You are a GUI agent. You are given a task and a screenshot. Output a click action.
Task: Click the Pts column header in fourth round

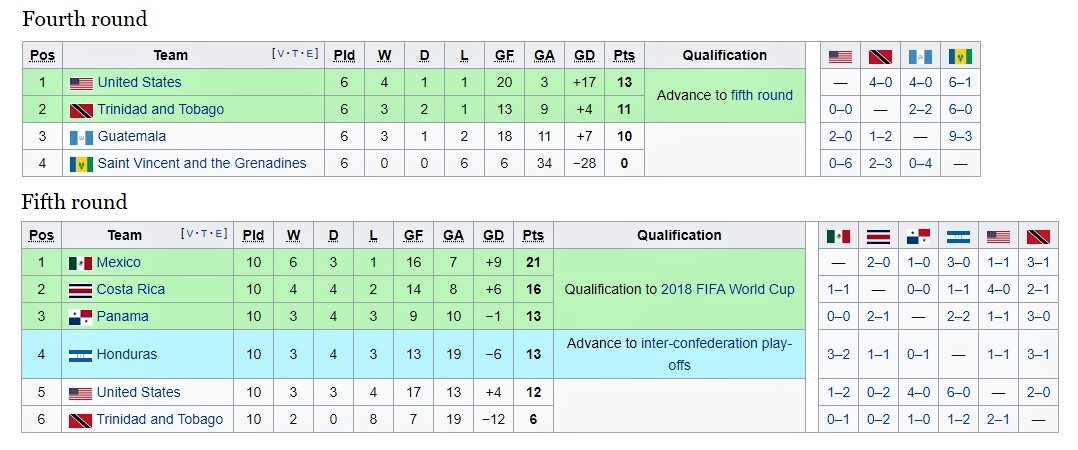click(x=624, y=56)
